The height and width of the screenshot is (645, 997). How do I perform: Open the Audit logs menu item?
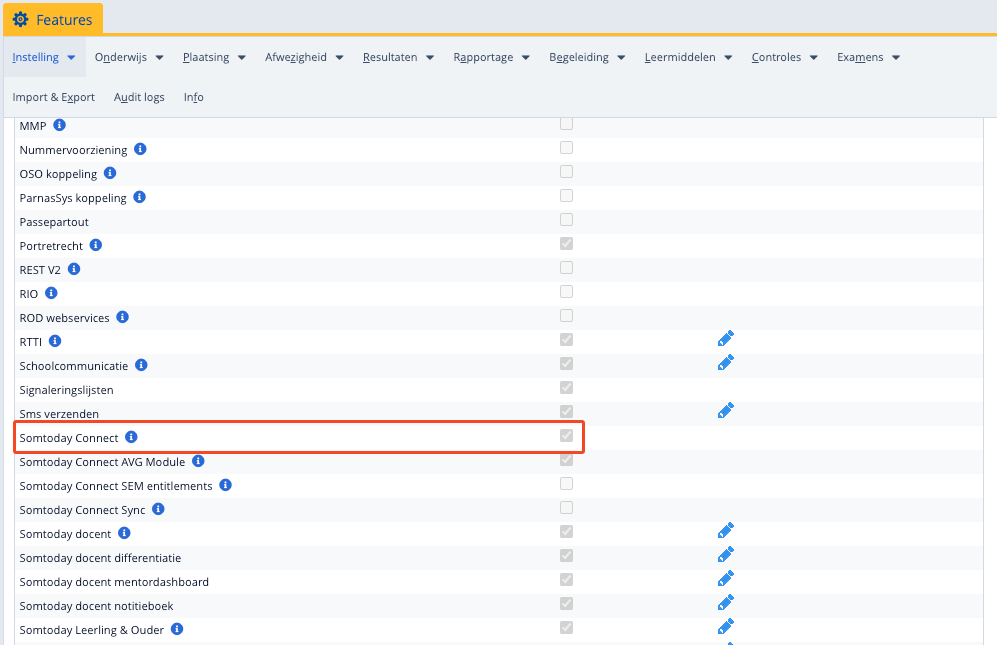tap(139, 97)
